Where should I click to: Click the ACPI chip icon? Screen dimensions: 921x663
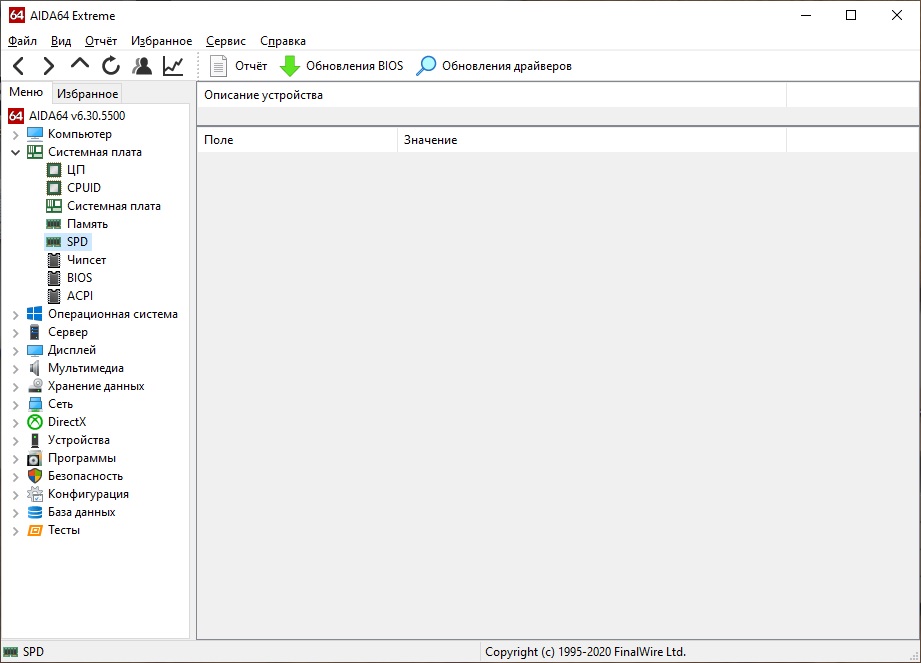[x=54, y=296]
